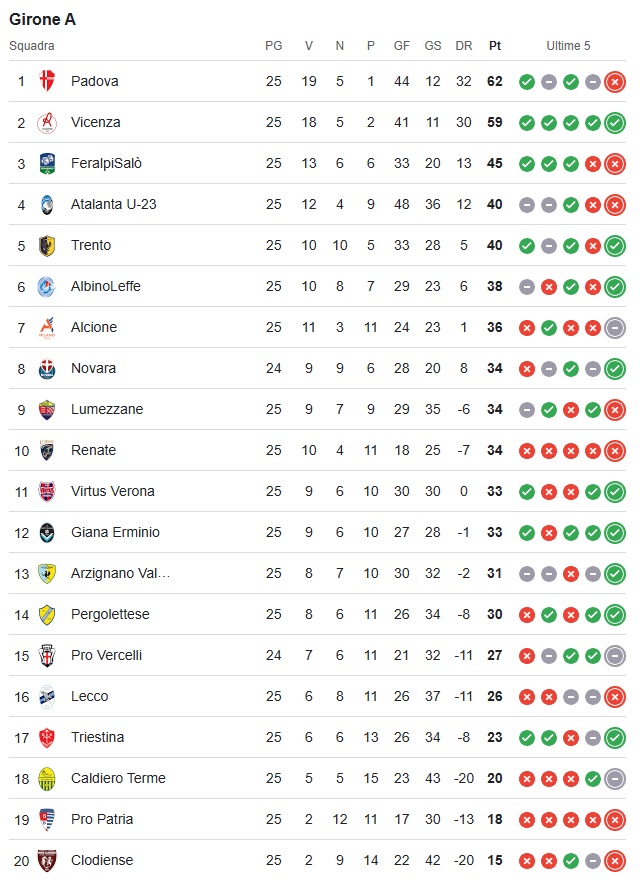641x892 pixels.
Task: Open the Giana Erminio team link
Action: 115,532
